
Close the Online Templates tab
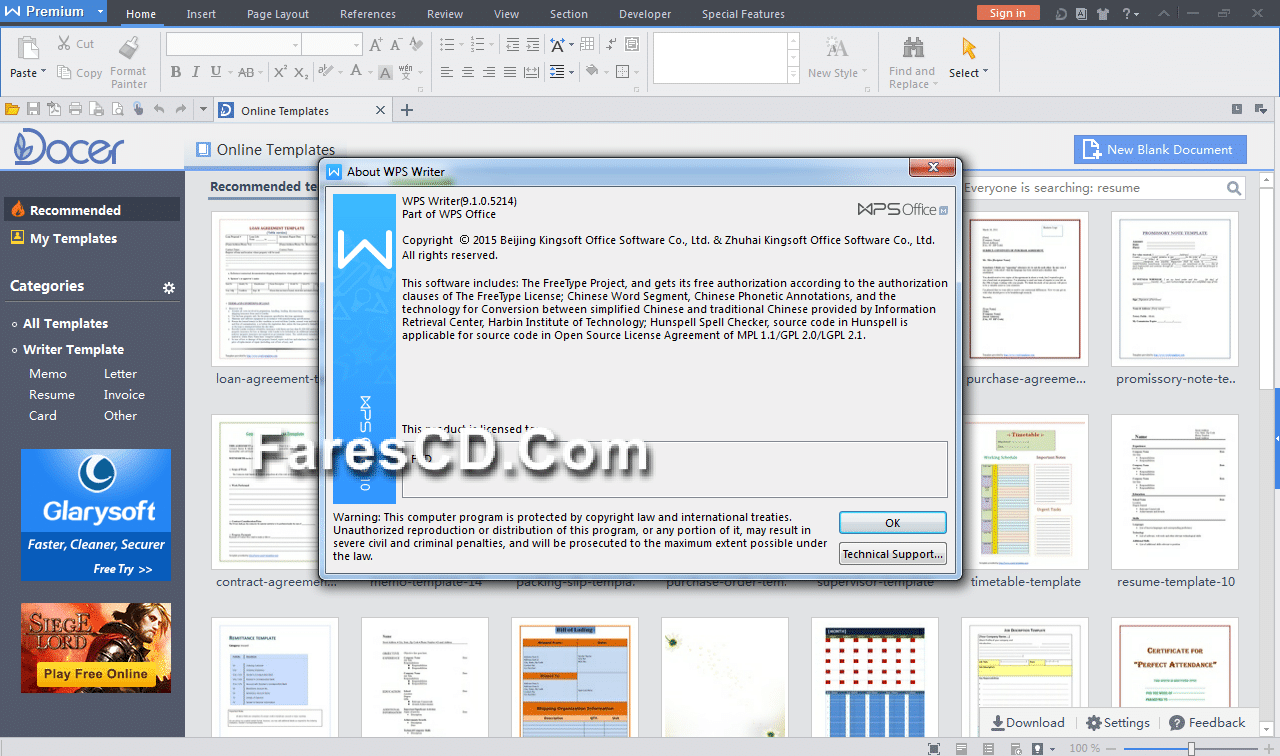pyautogui.click(x=380, y=110)
